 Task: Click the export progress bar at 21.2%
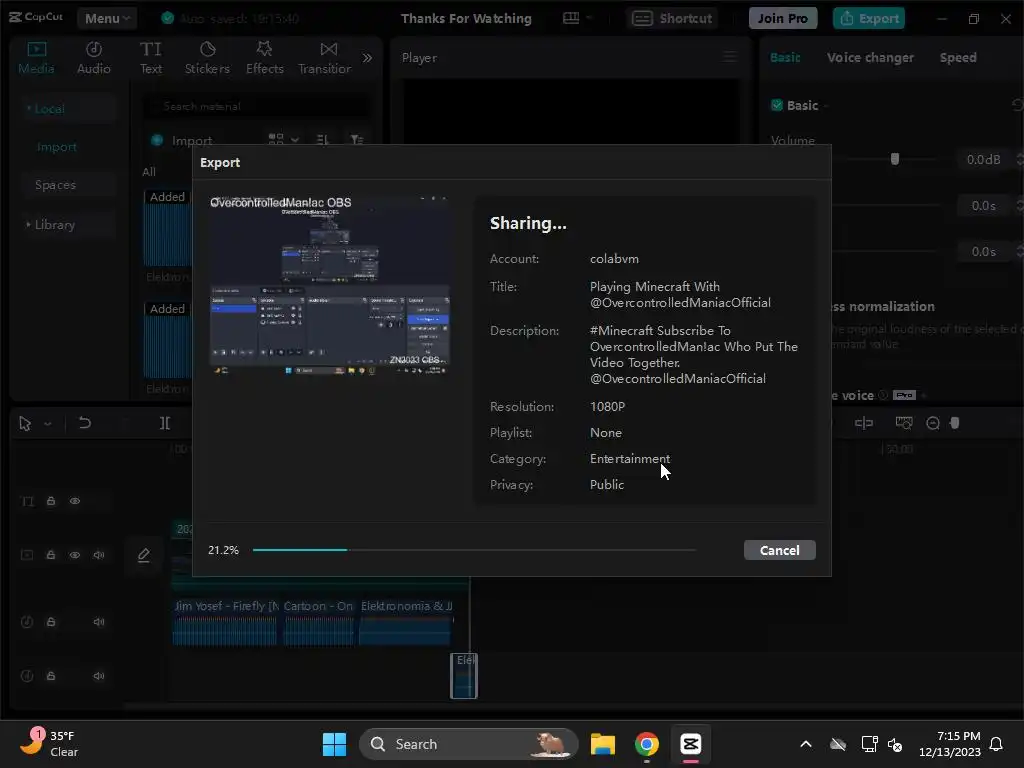[474, 550]
